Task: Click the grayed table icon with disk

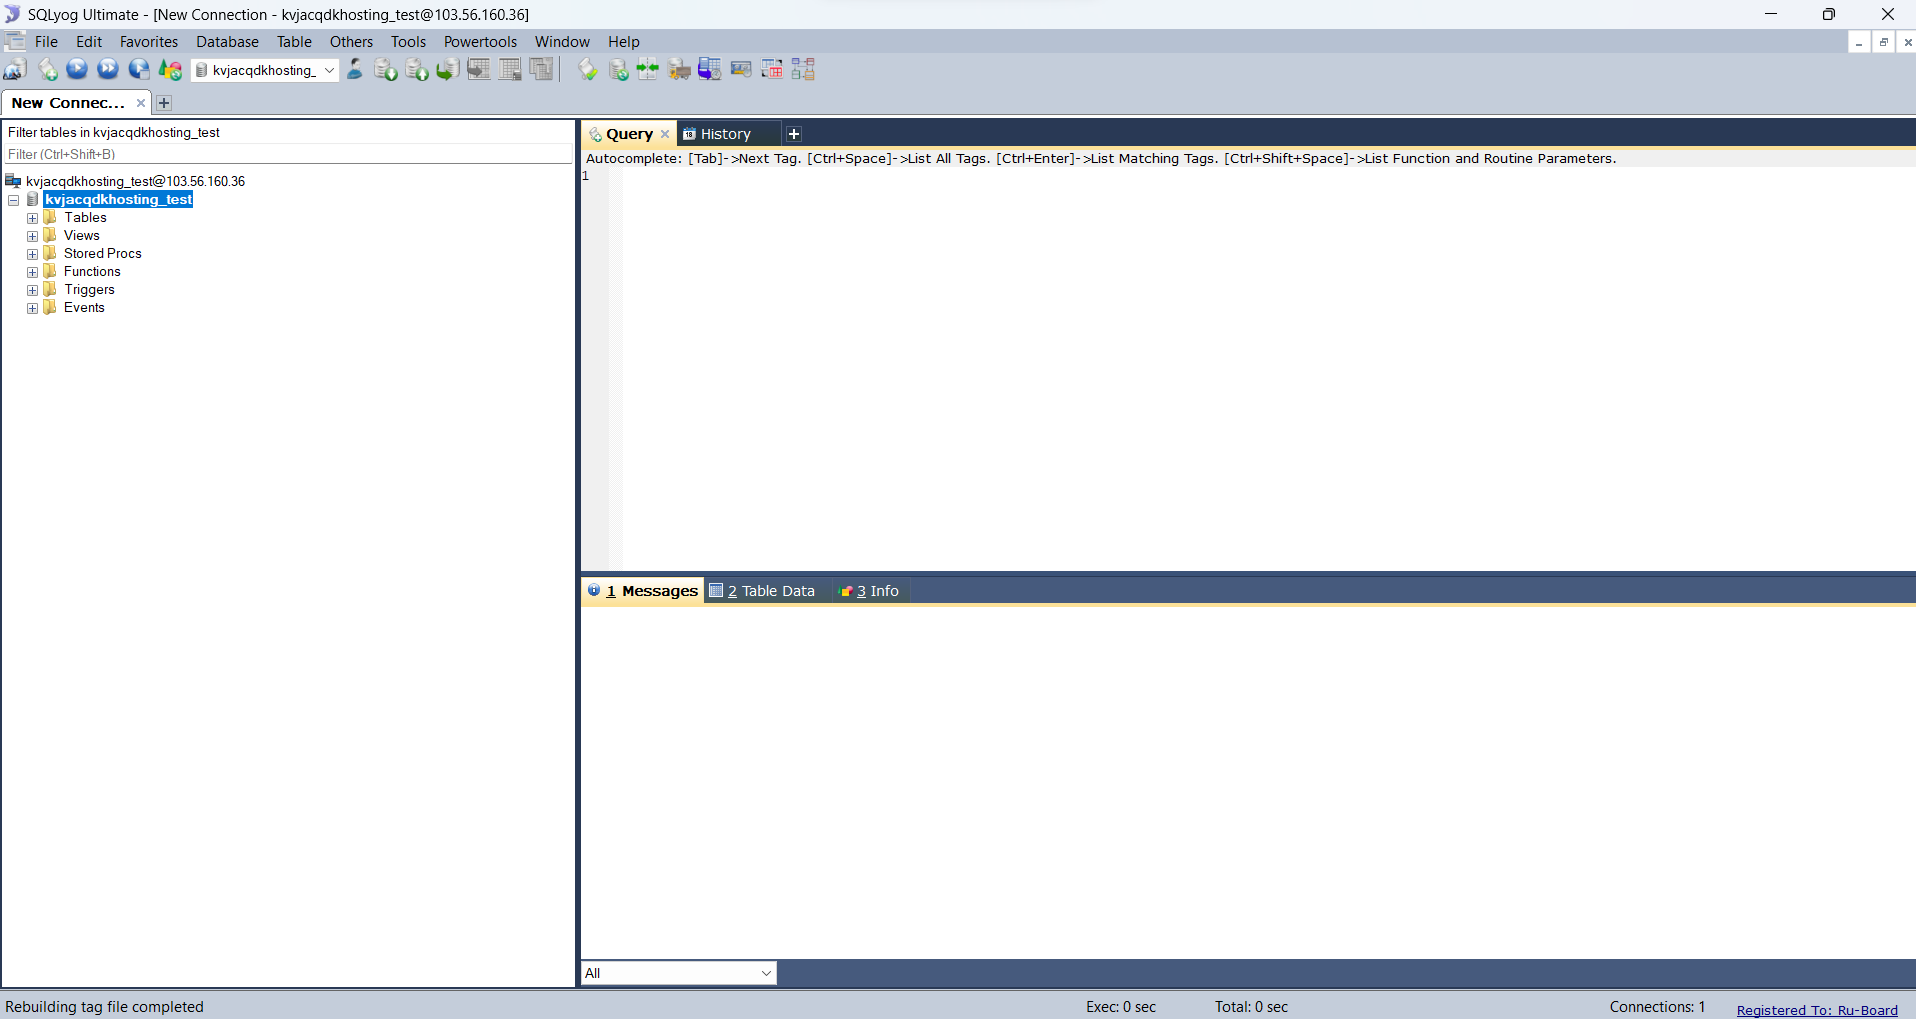Action: pyautogui.click(x=510, y=70)
